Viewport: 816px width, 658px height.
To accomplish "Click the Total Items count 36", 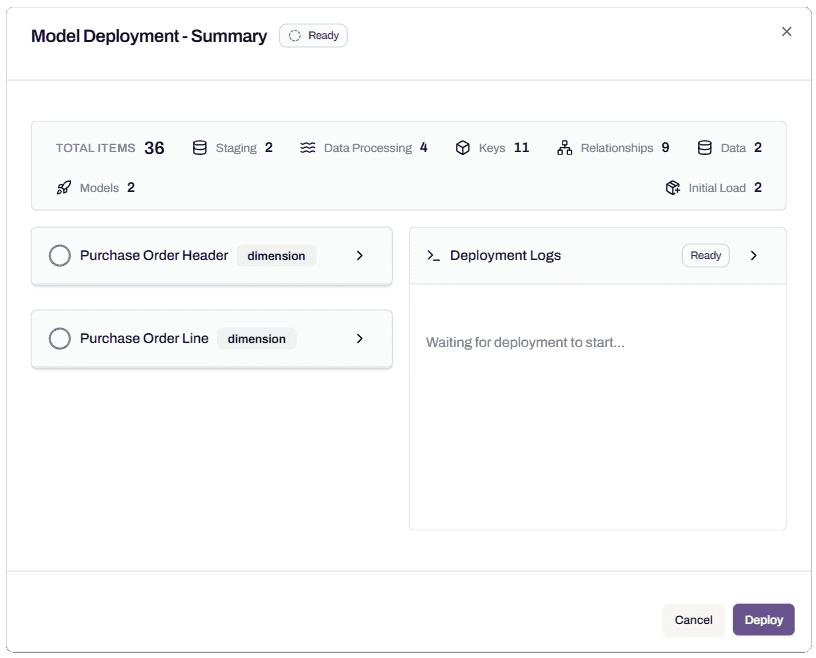I will pyautogui.click(x=155, y=148).
